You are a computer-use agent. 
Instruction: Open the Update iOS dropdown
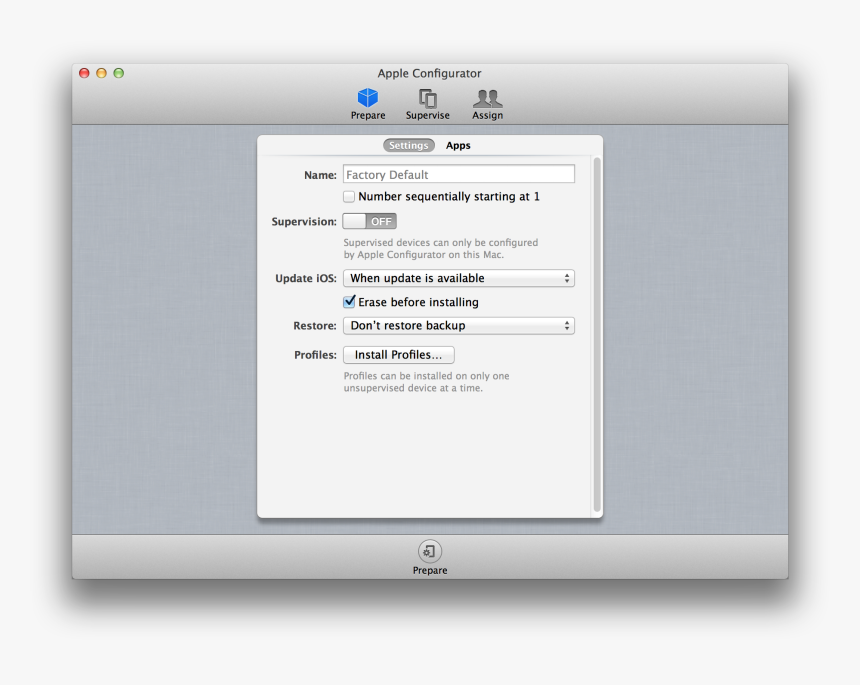pos(458,278)
